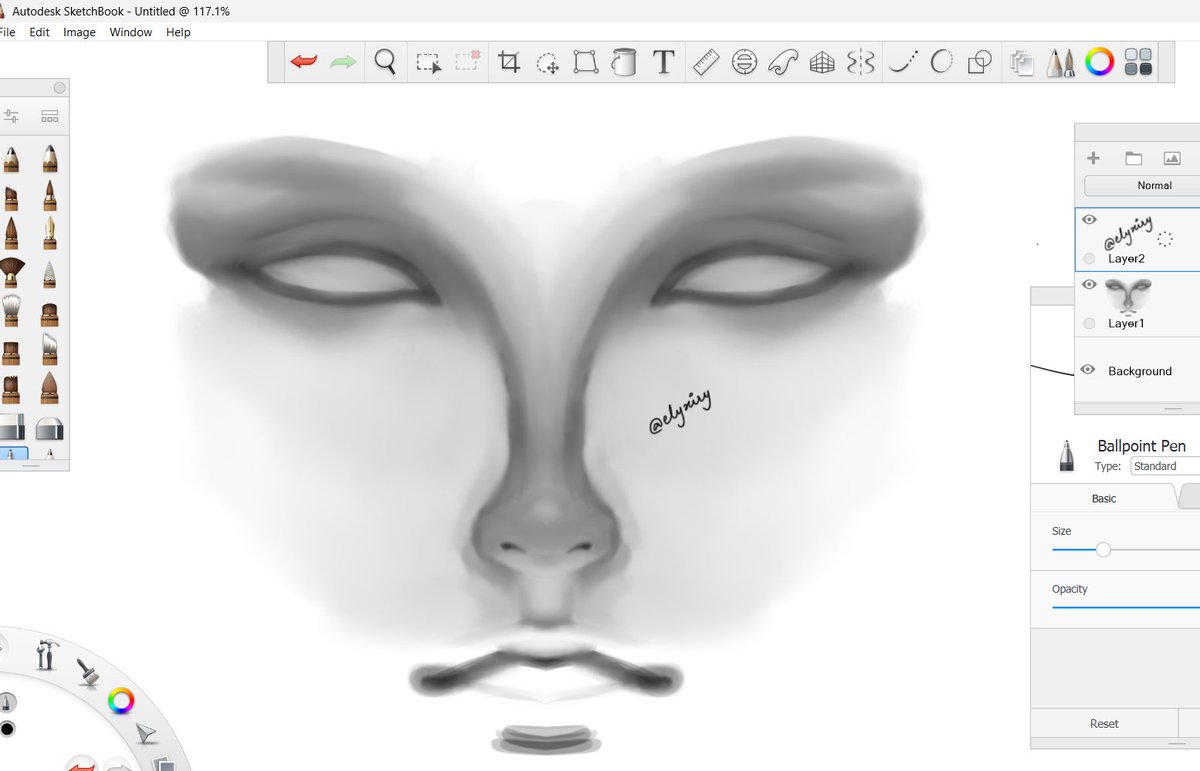Open brush settings sliders icon in palette
The image size is (1200, 771).
(11, 116)
